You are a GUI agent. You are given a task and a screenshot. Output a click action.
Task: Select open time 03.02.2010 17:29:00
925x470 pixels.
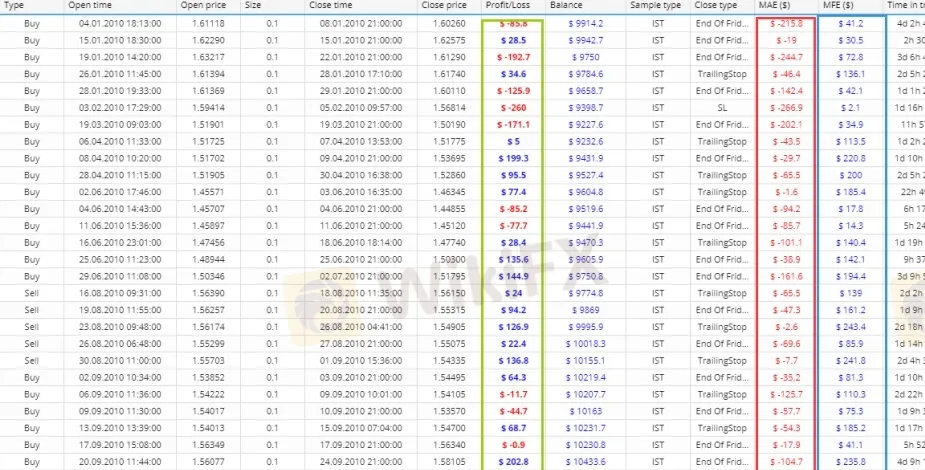click(x=120, y=108)
